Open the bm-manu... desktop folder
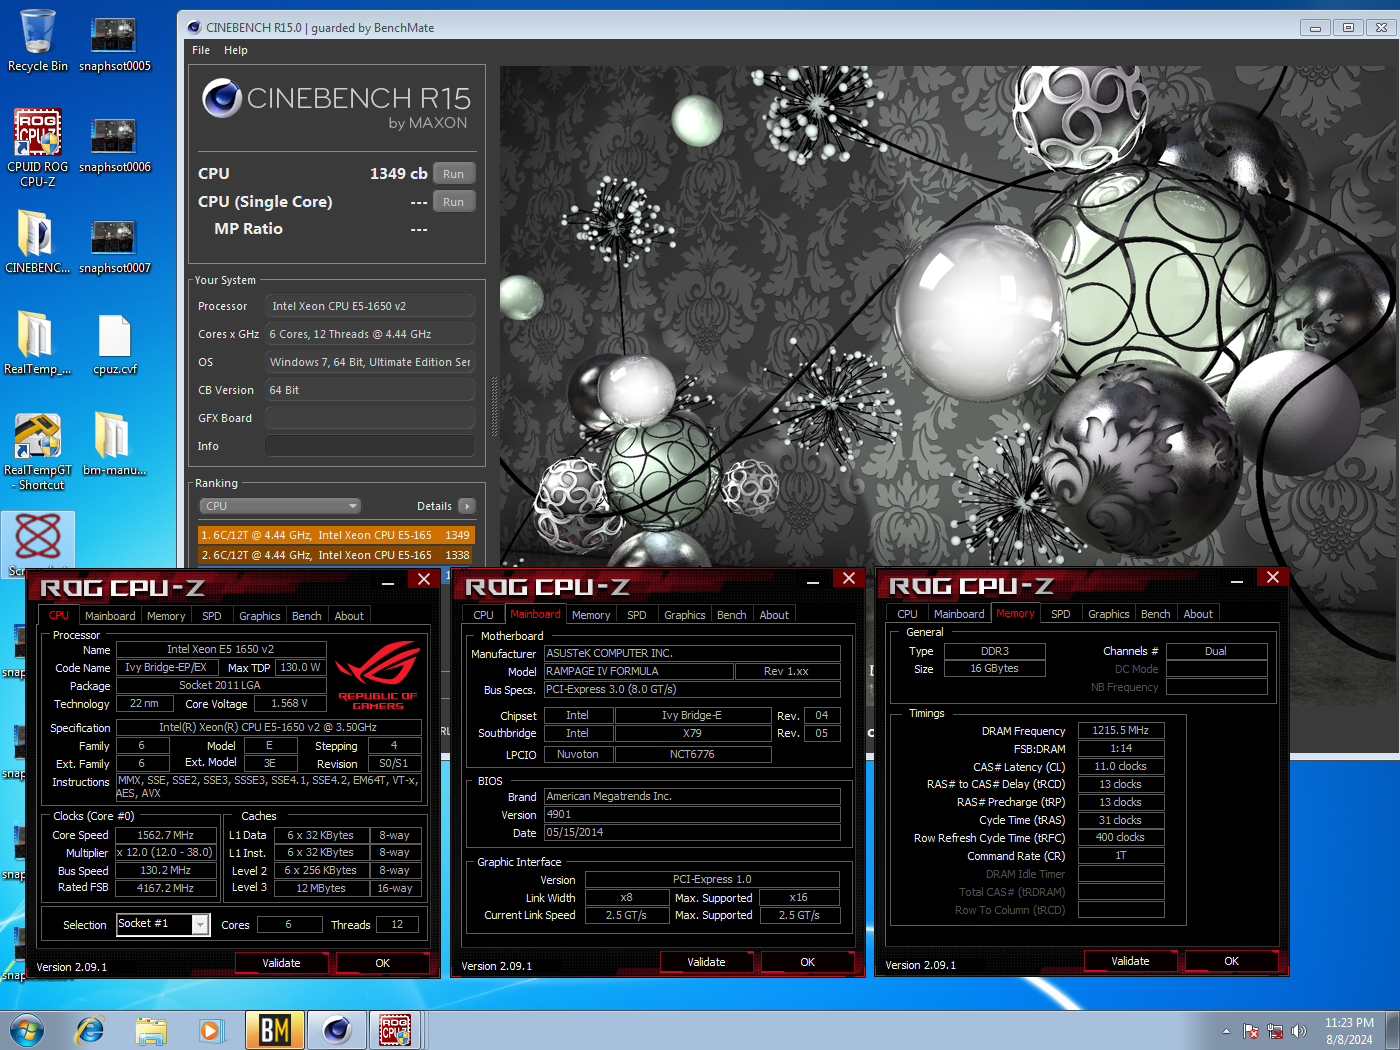 [115, 444]
